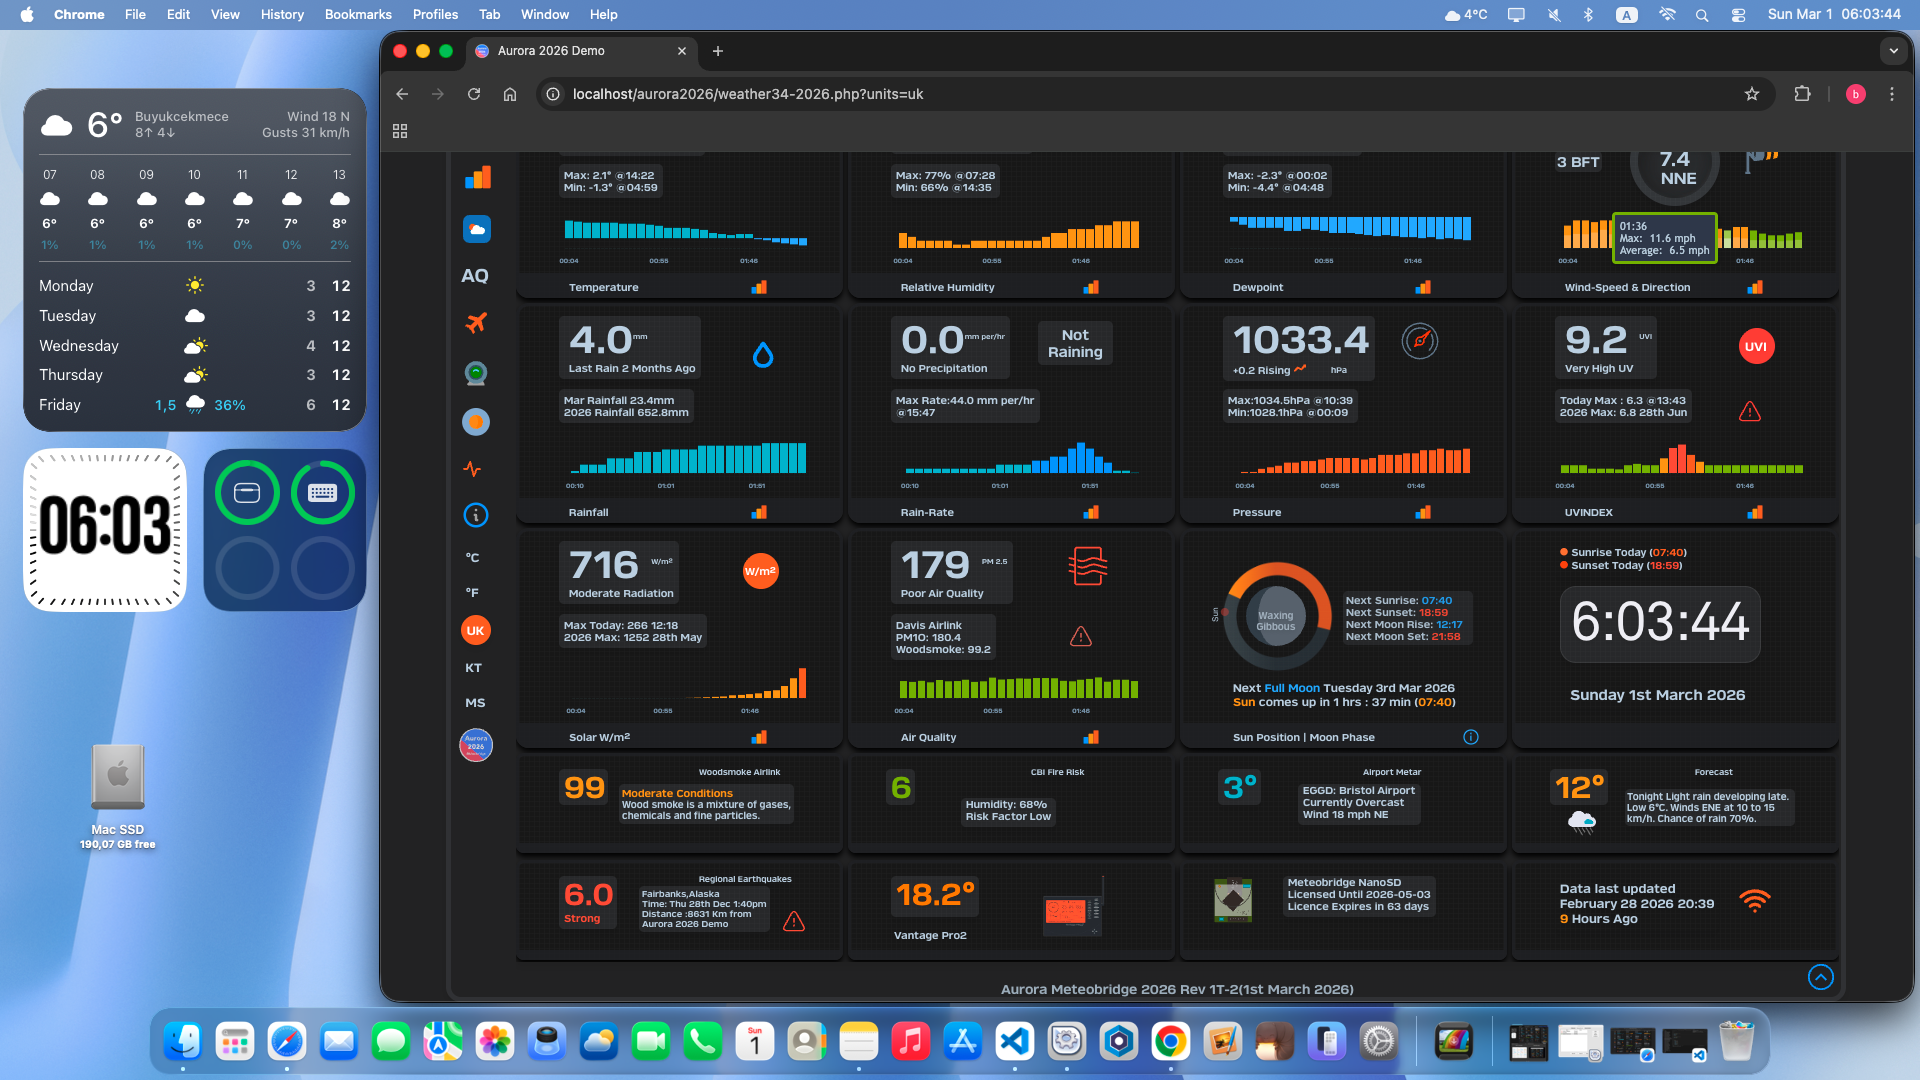
Task: Open Chrome three-dot menu
Action: (1892, 94)
